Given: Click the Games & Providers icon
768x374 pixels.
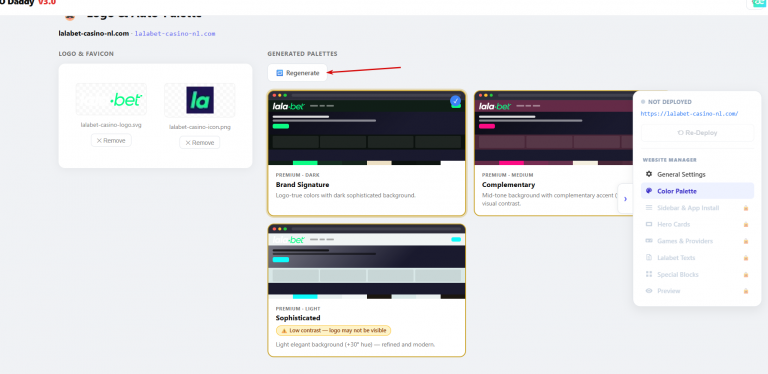Looking at the screenshot, I should [x=649, y=241].
